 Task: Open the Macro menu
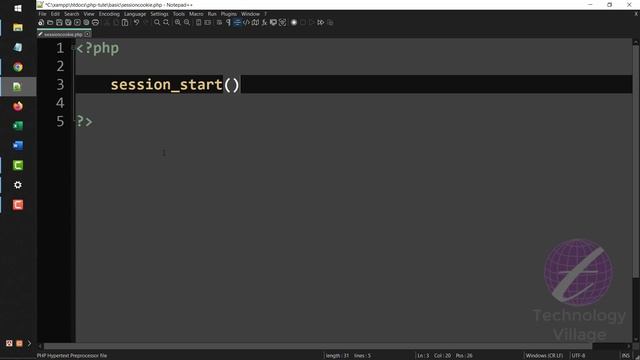(x=196, y=14)
